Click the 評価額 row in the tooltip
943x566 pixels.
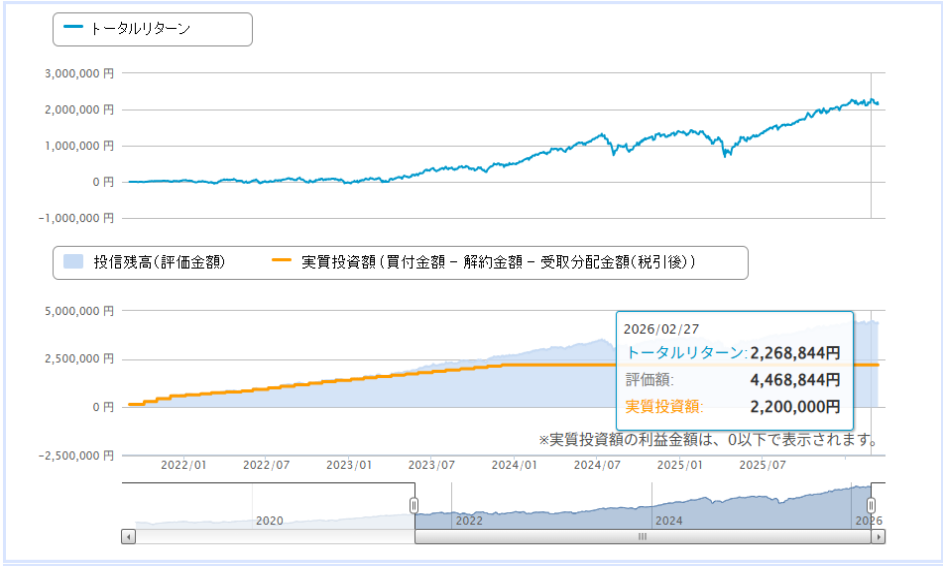point(733,379)
